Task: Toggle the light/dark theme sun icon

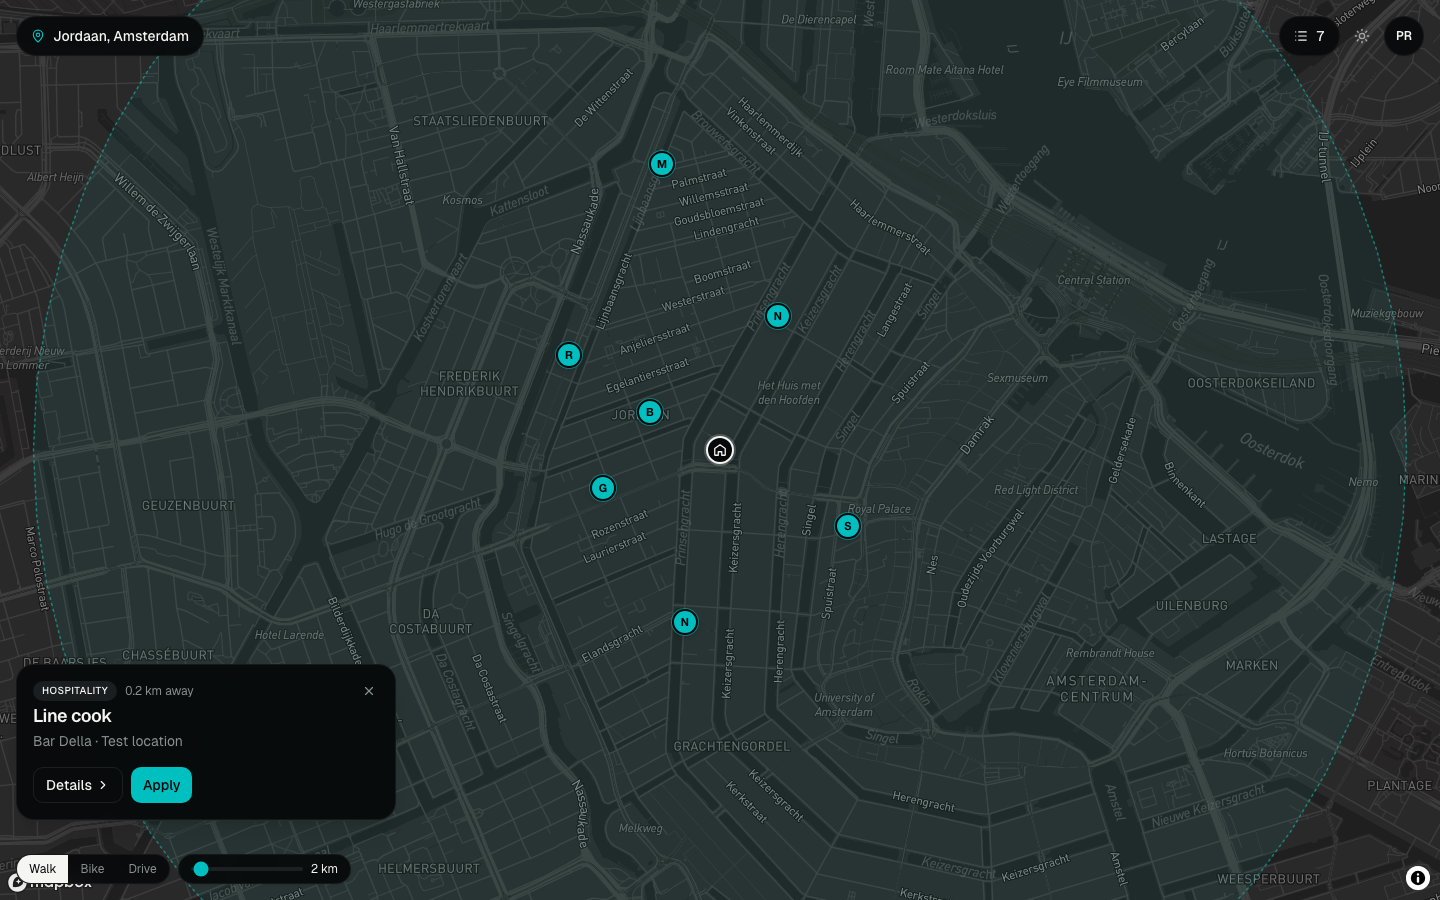Action: pos(1362,36)
